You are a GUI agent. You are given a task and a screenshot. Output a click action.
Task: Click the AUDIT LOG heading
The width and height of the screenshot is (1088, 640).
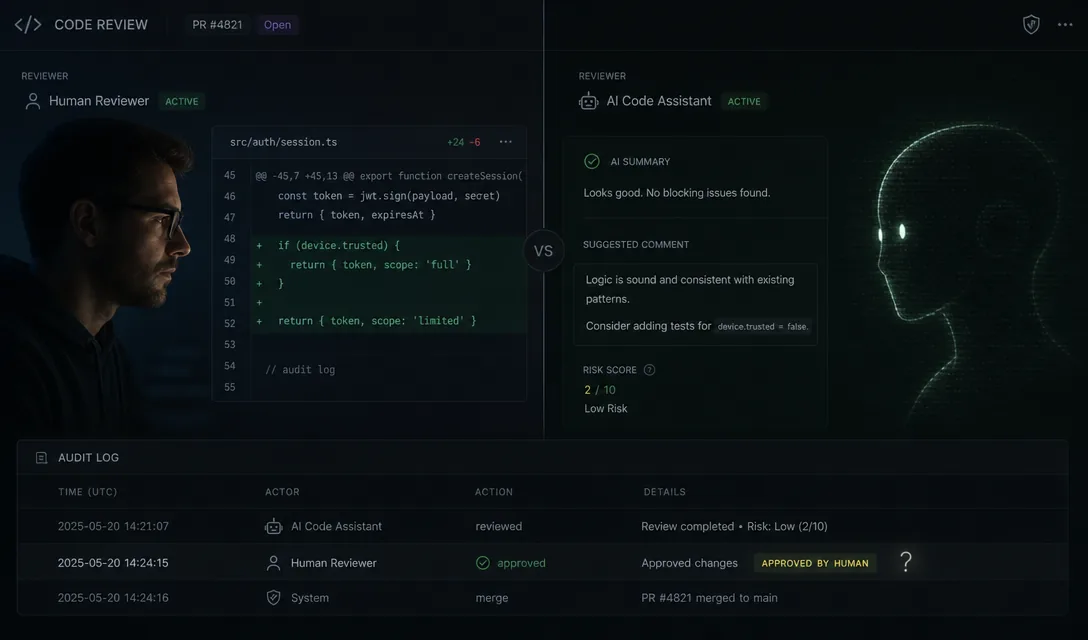point(88,458)
